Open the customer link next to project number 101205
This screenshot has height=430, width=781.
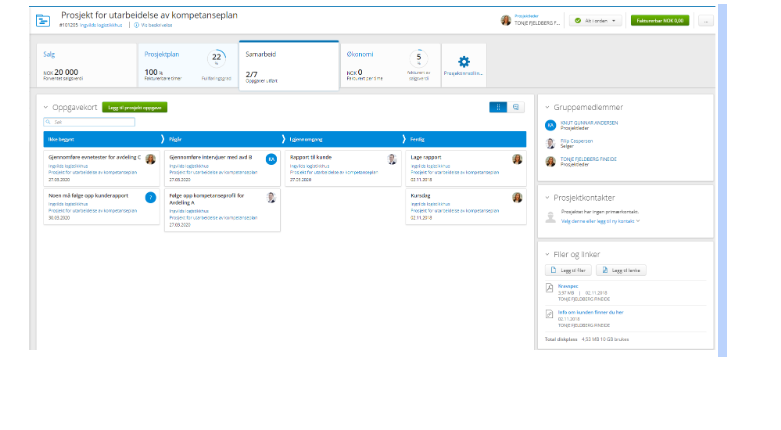101,25
